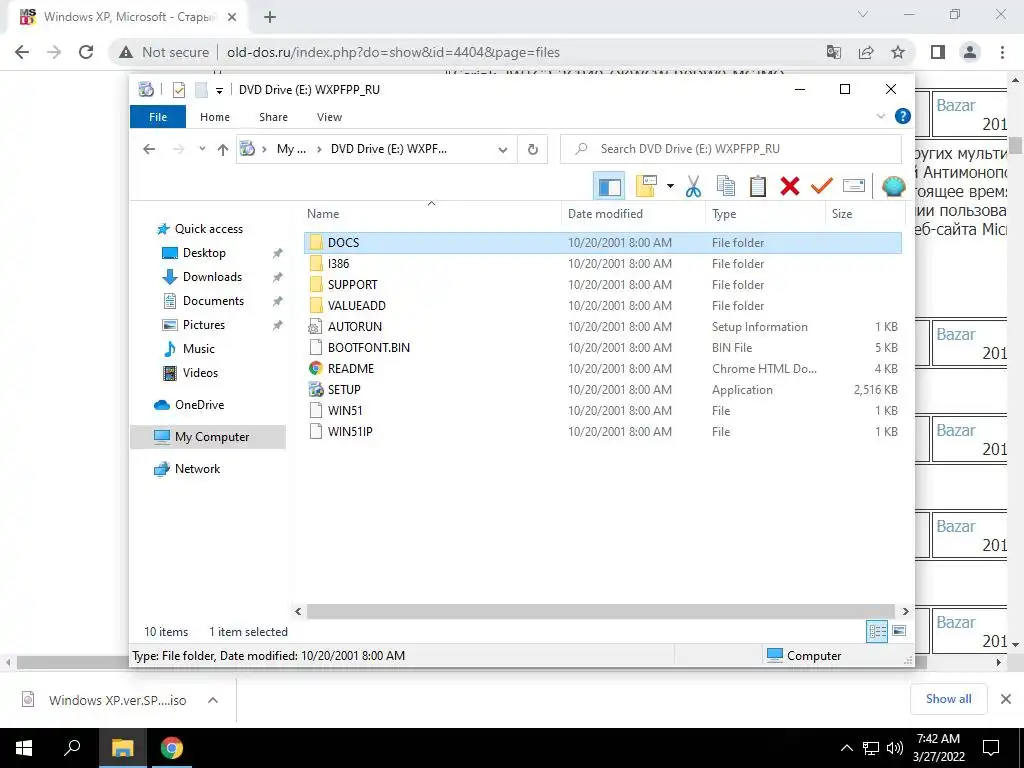Open the Share ribbon tab
The image size is (1024, 768).
[273, 117]
